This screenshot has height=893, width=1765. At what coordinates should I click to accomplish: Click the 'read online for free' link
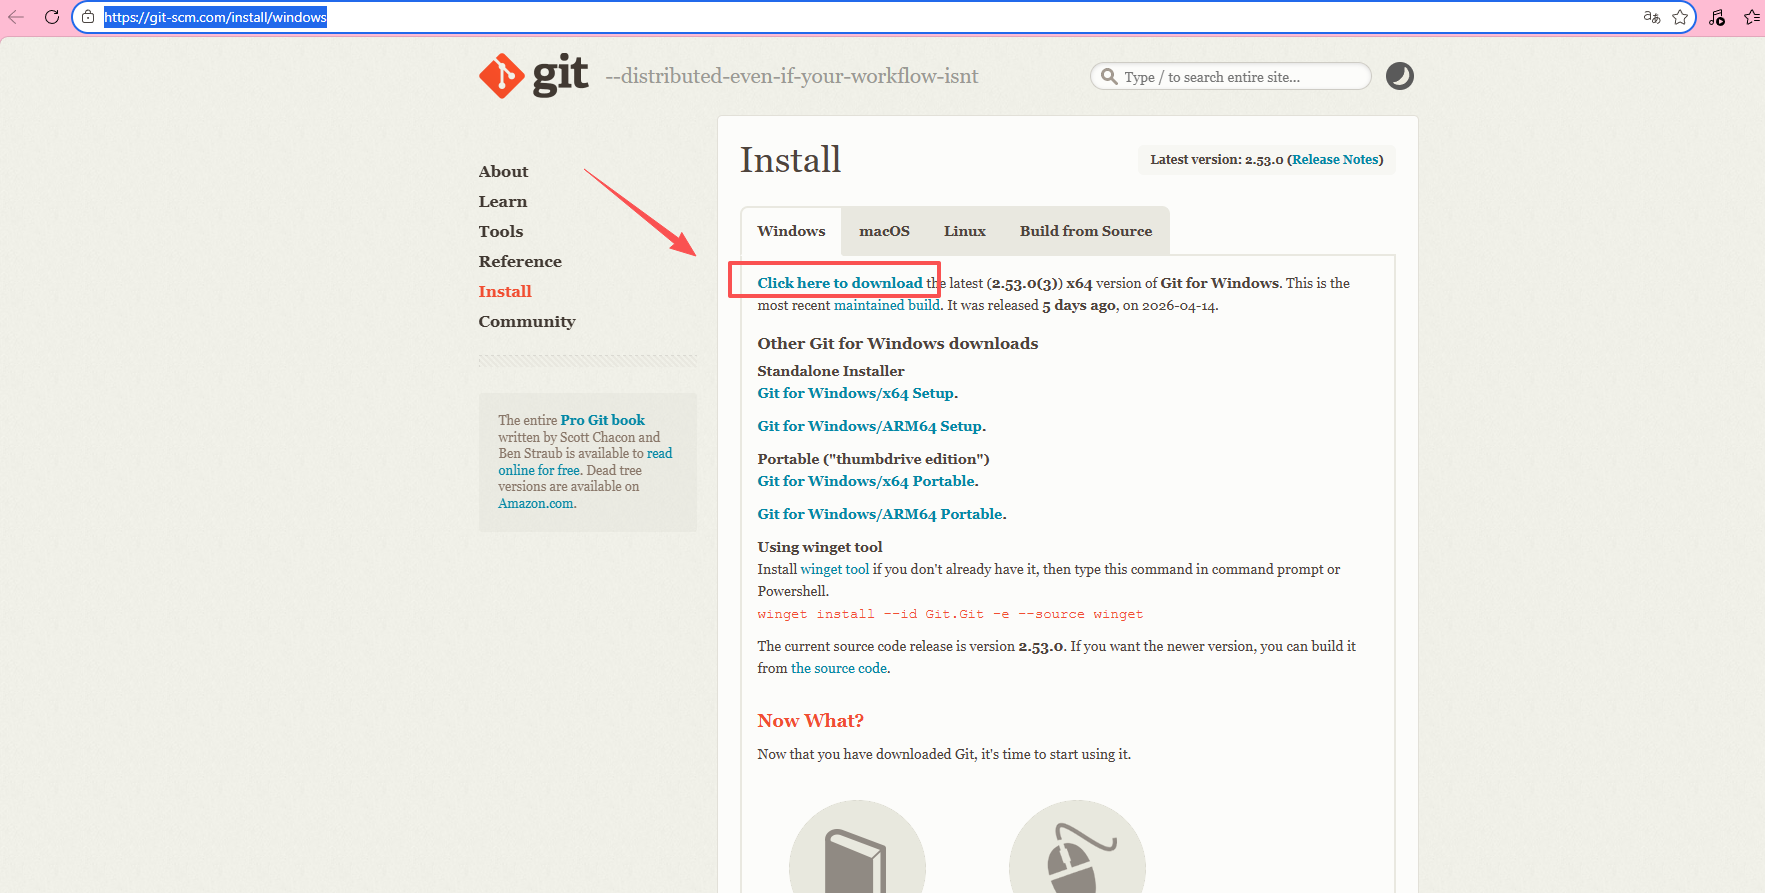pyautogui.click(x=586, y=462)
